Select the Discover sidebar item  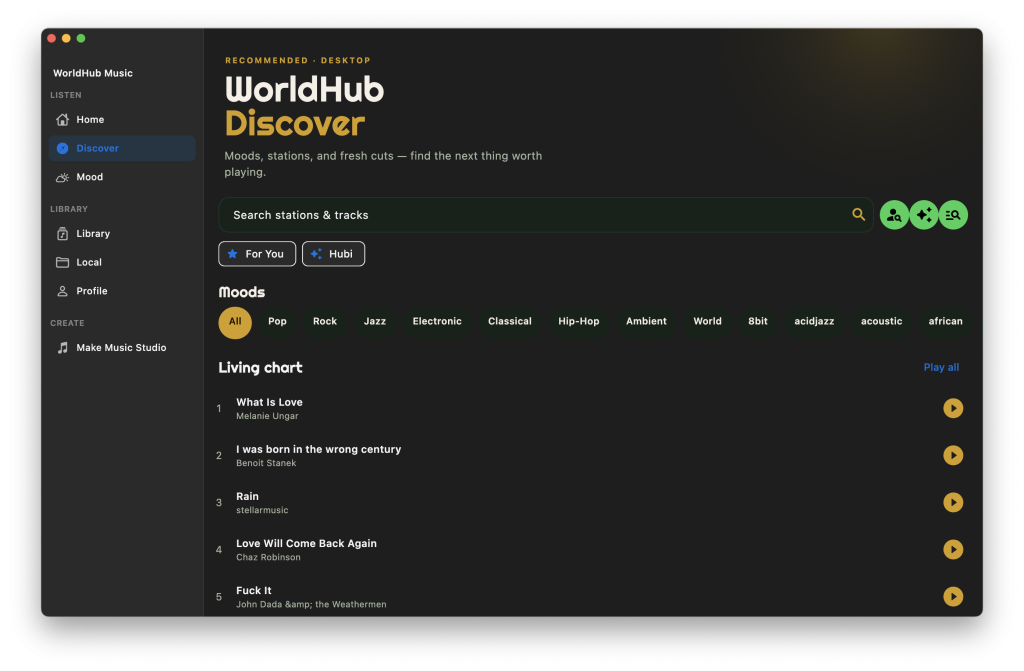(x=121, y=148)
